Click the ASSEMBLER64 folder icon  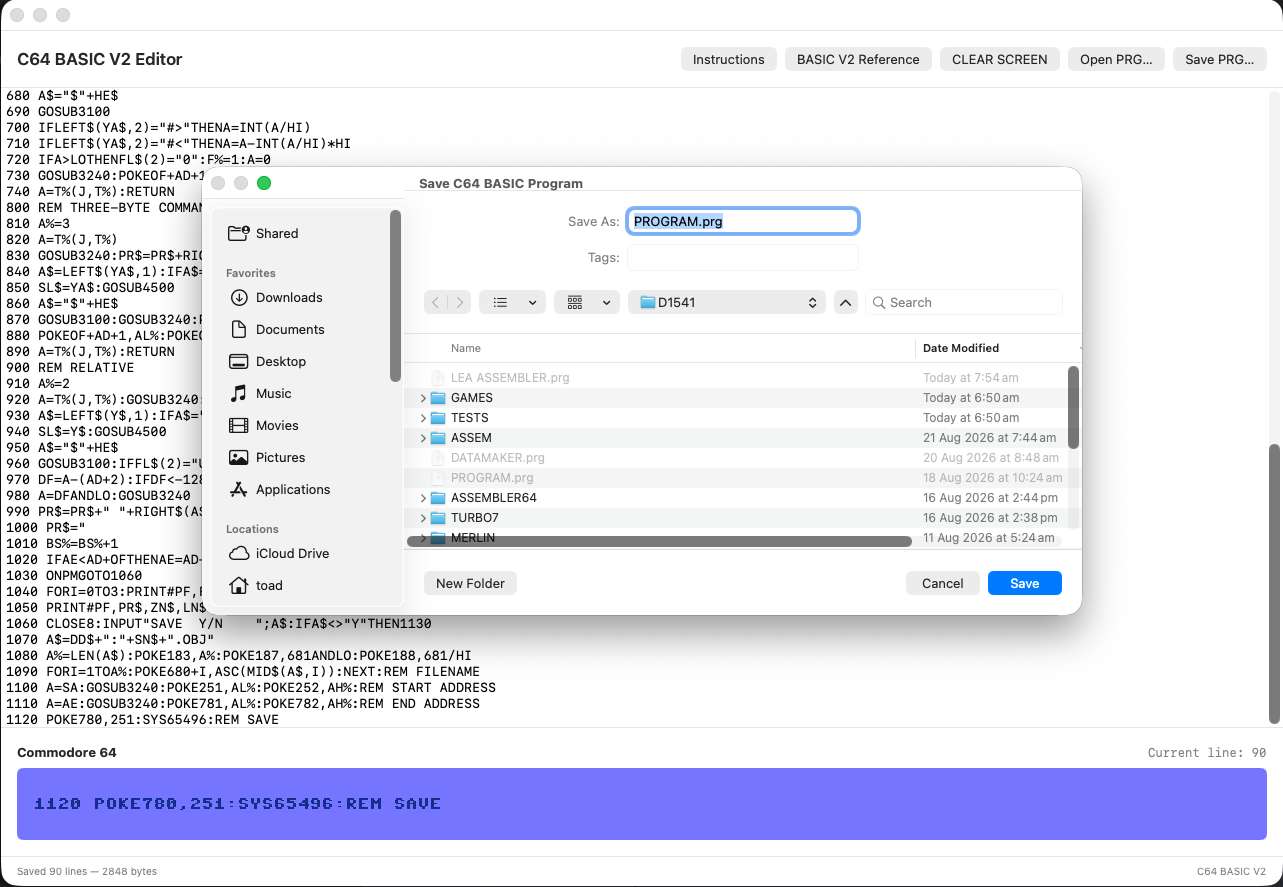[x=438, y=498]
